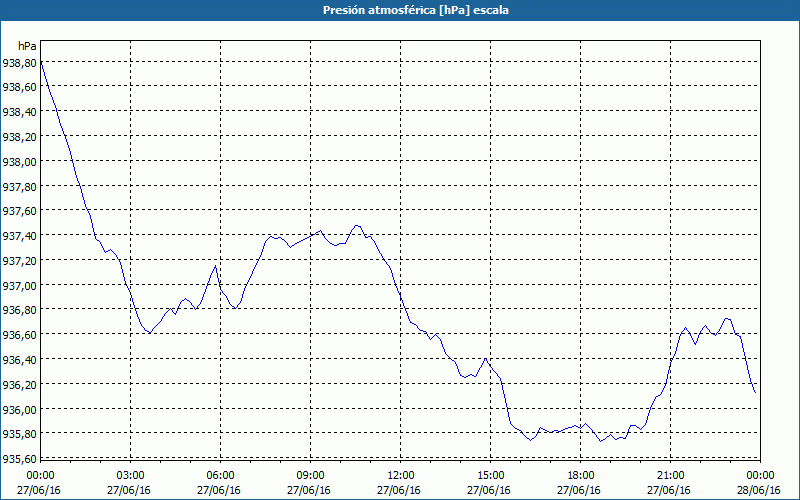Select the 937,00 y-axis value
Screen dimensions: 800x500
(20, 286)
